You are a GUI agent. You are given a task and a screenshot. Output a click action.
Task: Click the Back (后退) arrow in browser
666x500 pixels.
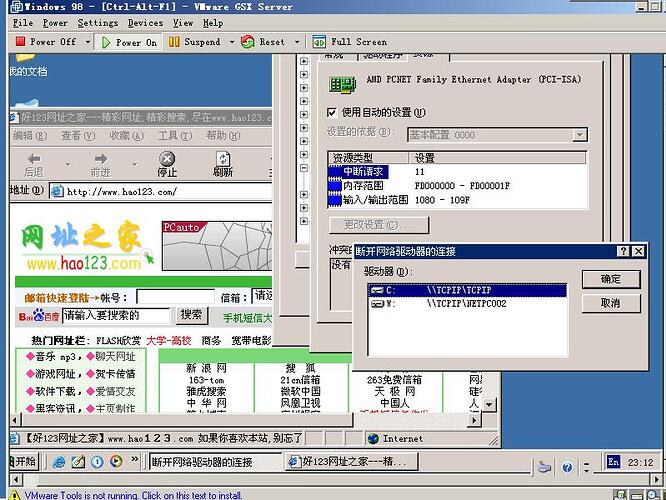pos(34,164)
